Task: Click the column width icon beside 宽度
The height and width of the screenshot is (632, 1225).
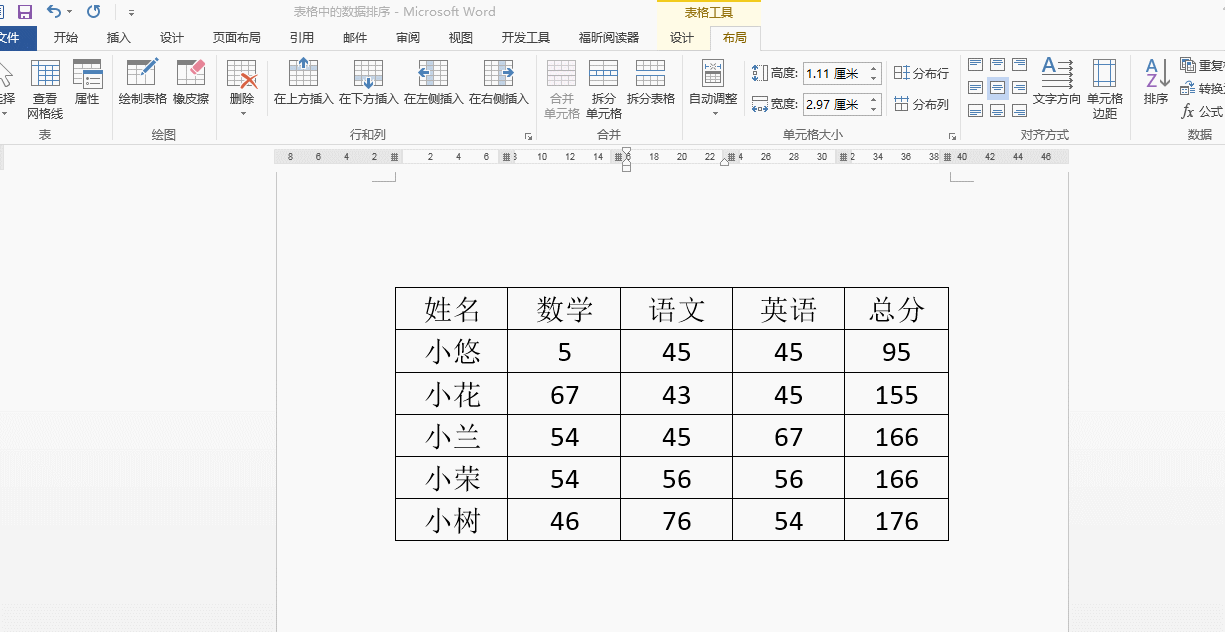Action: click(760, 104)
